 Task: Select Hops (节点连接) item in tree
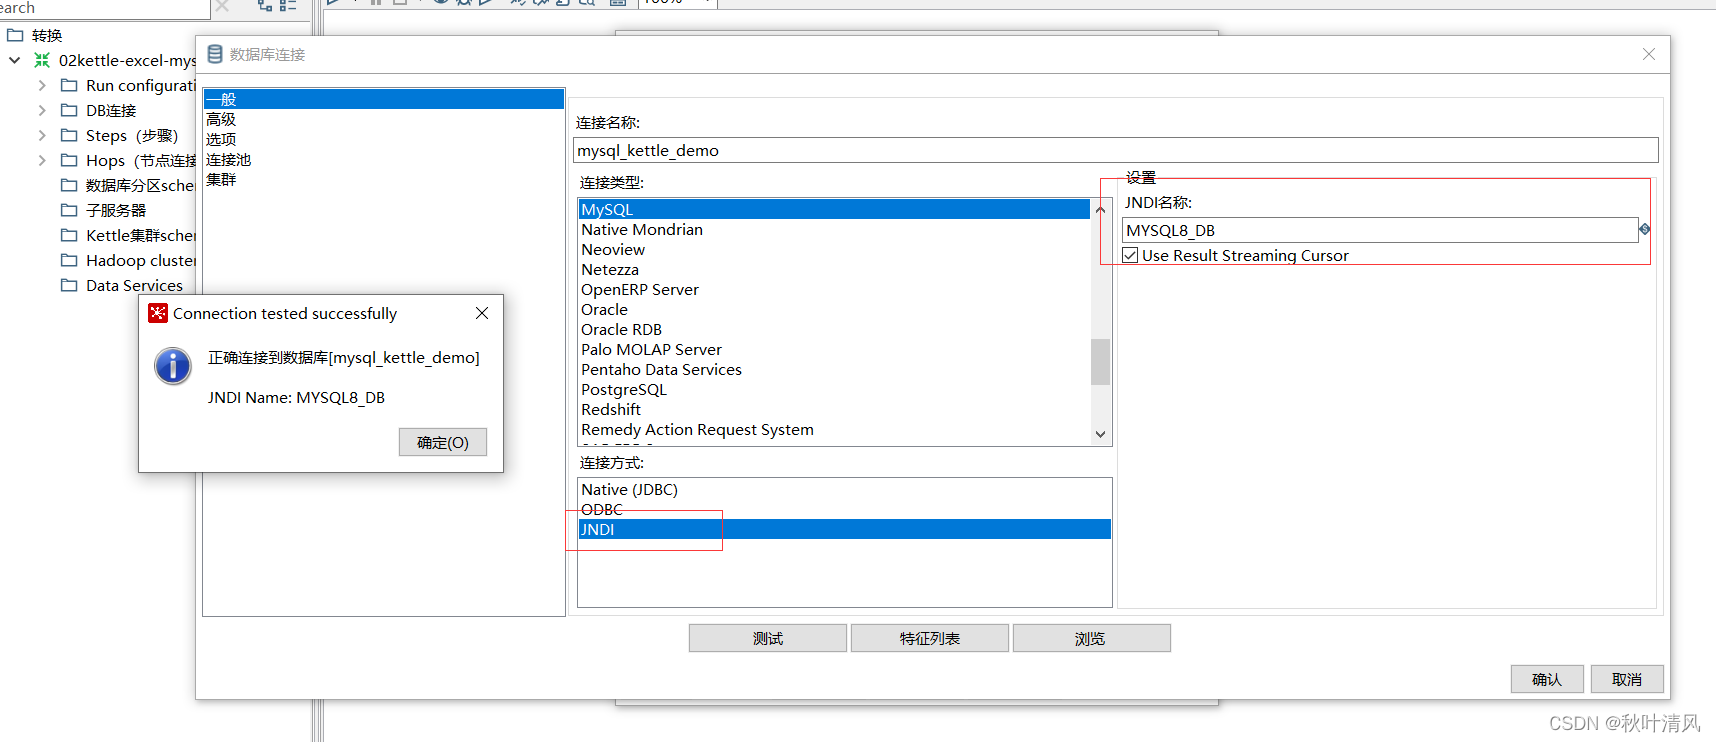coord(140,160)
